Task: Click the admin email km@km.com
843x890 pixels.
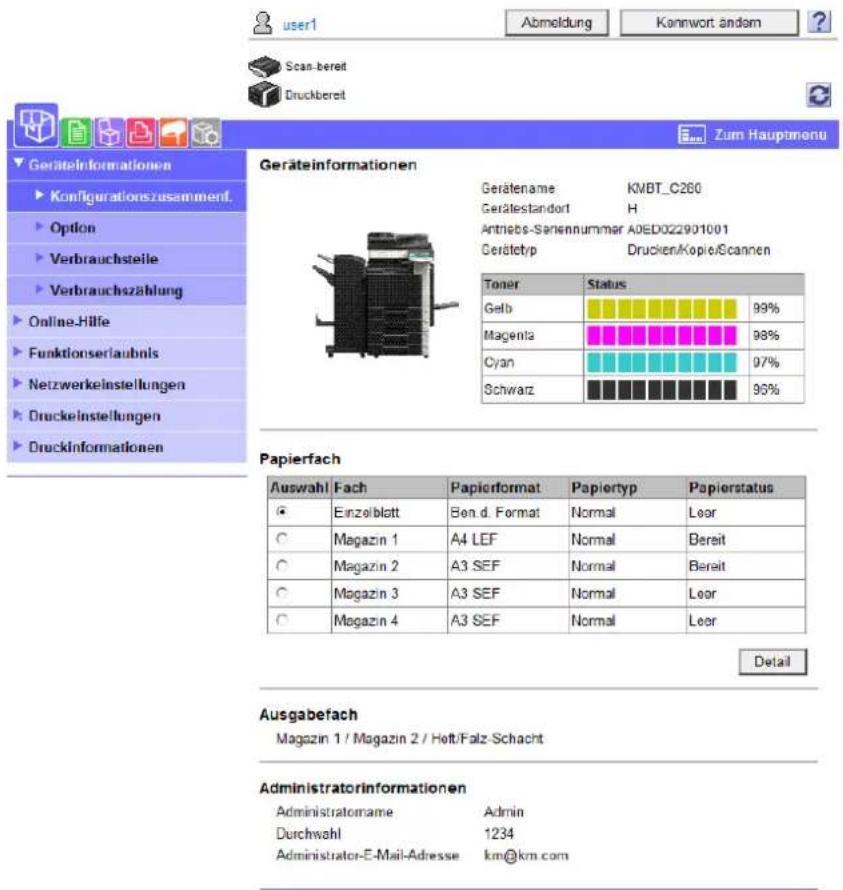Action: (526, 855)
